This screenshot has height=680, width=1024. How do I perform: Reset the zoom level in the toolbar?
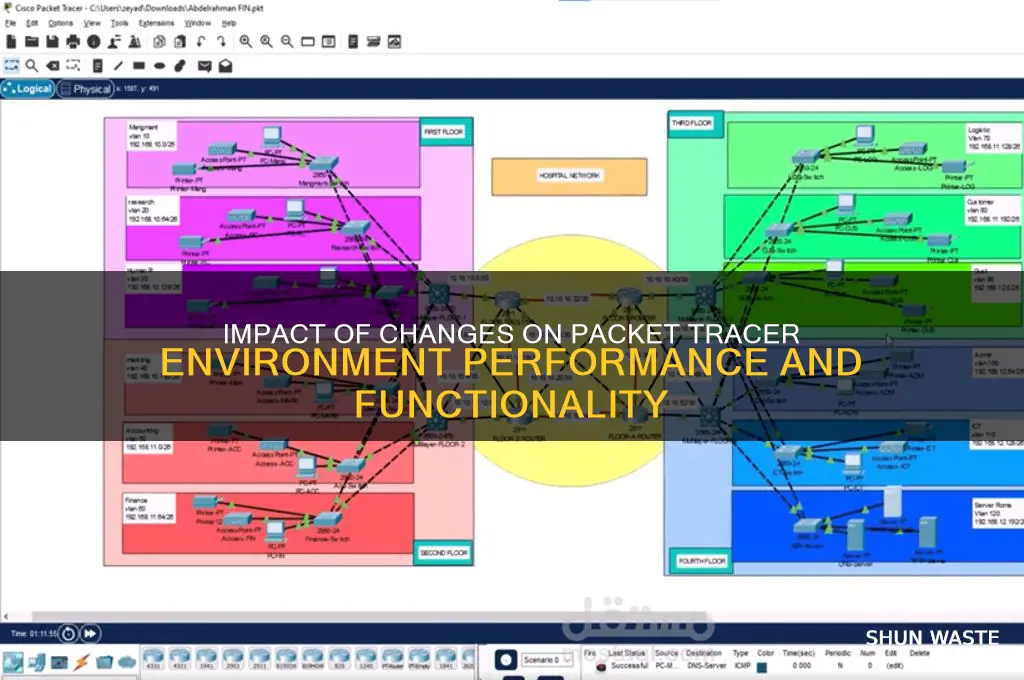[x=266, y=42]
